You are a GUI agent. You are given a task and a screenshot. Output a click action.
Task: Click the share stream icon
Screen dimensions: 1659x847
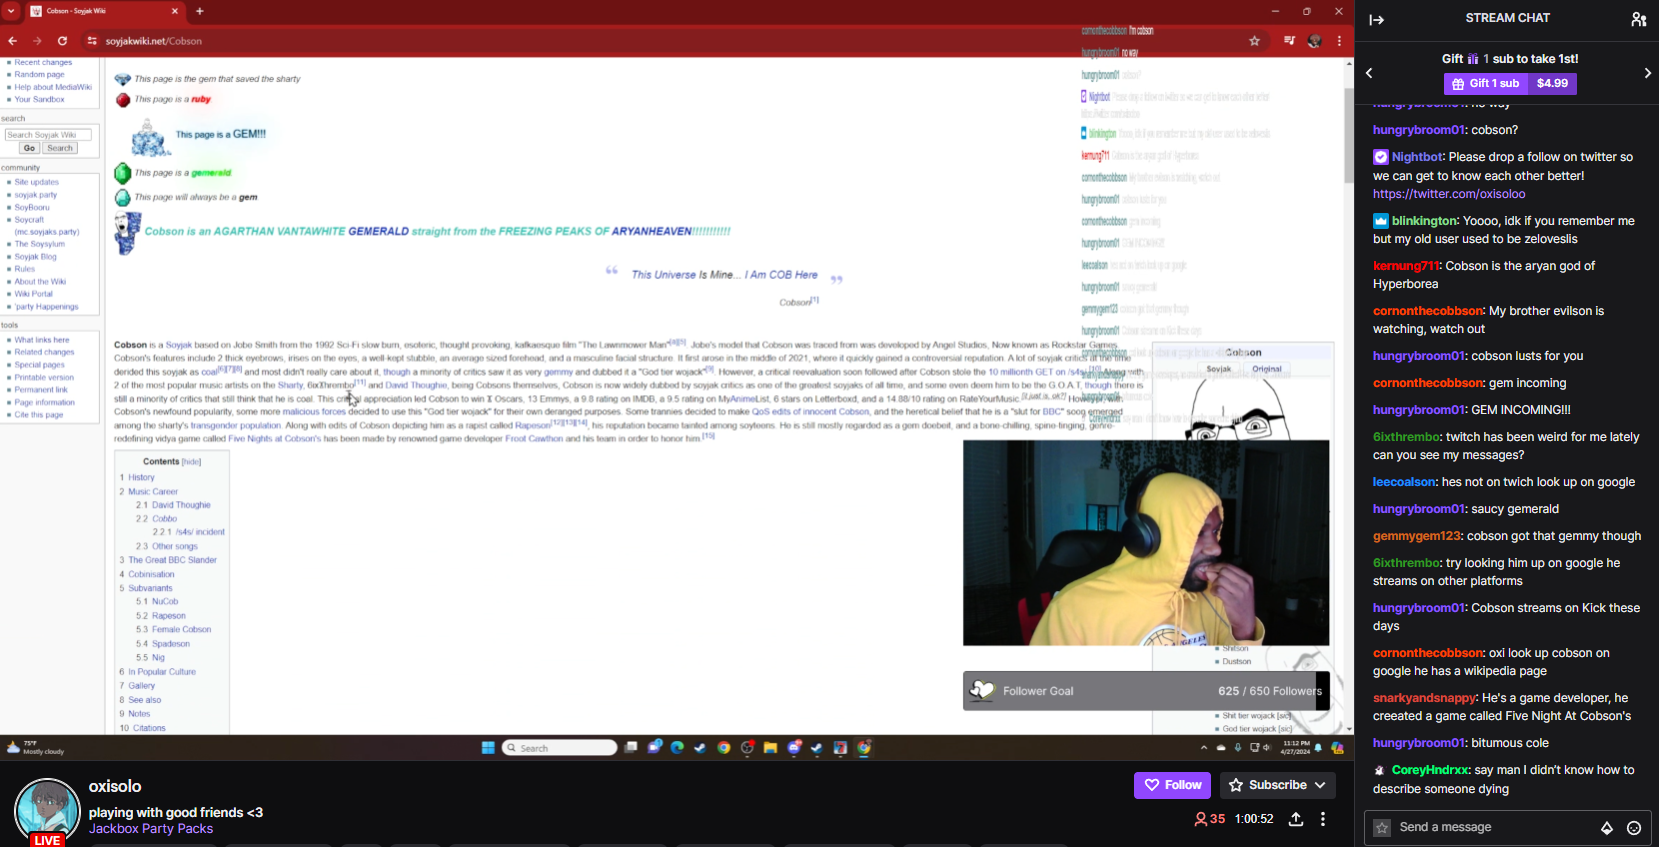pos(1296,819)
